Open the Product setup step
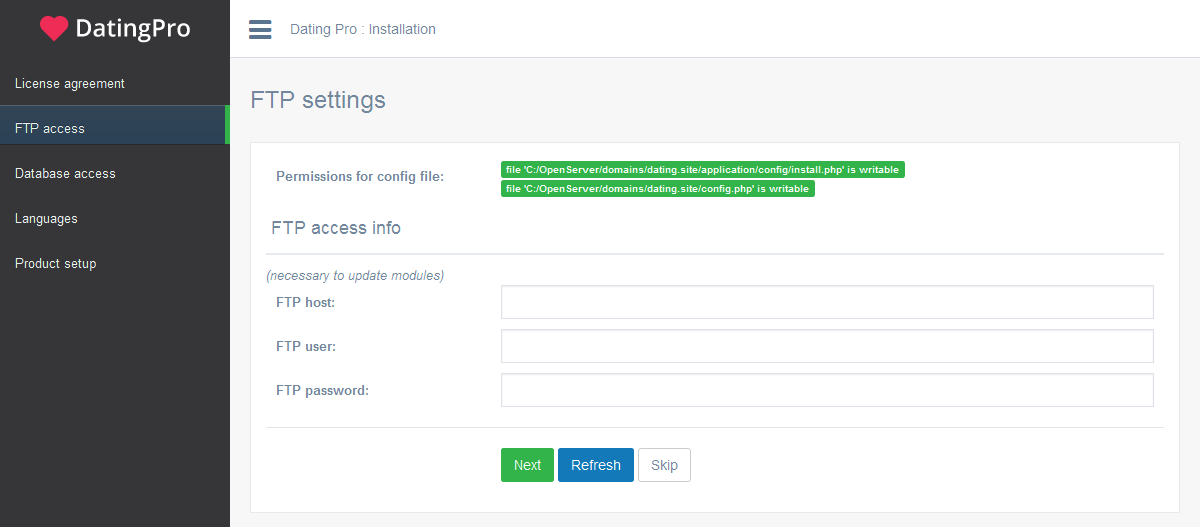Viewport: 1200px width, 527px height. coord(115,263)
